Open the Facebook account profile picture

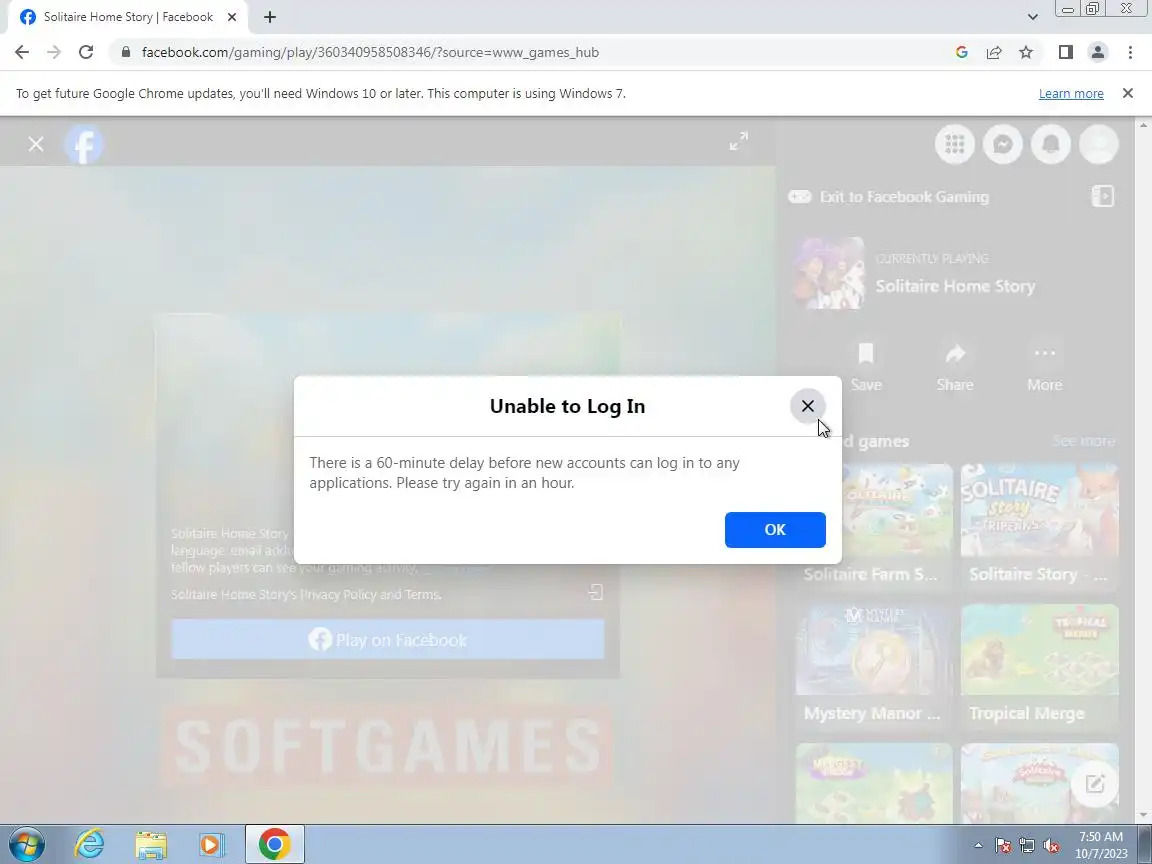(x=1098, y=144)
